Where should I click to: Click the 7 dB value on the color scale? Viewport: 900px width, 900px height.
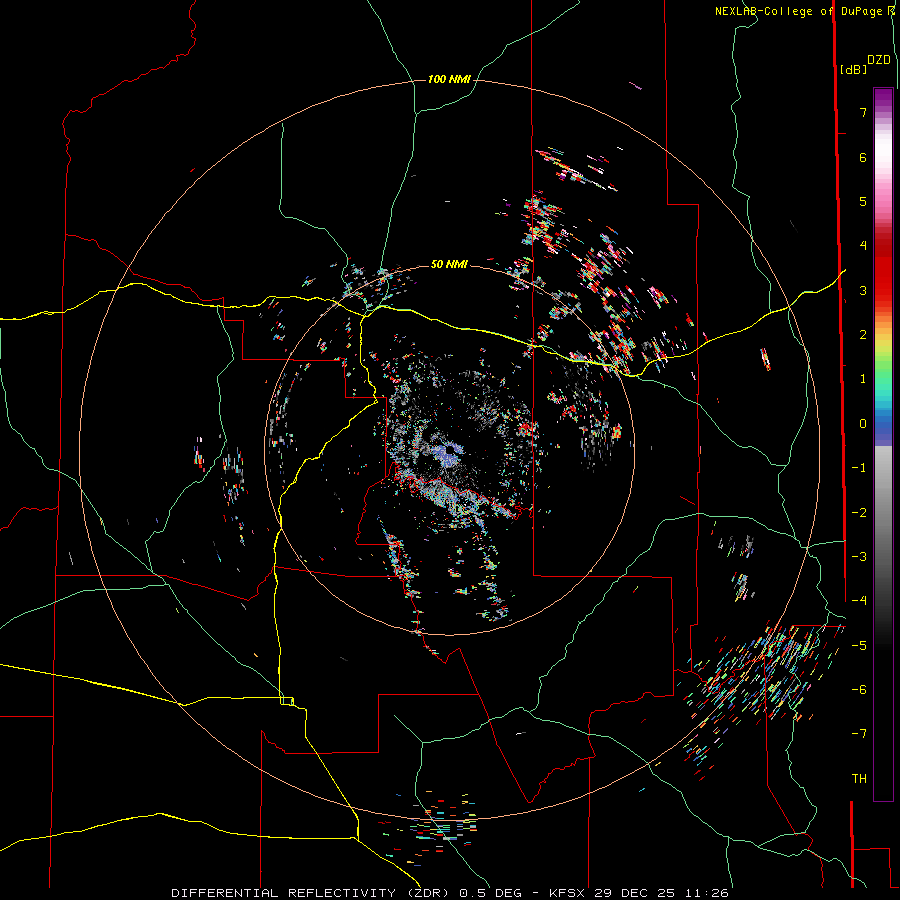click(x=863, y=112)
